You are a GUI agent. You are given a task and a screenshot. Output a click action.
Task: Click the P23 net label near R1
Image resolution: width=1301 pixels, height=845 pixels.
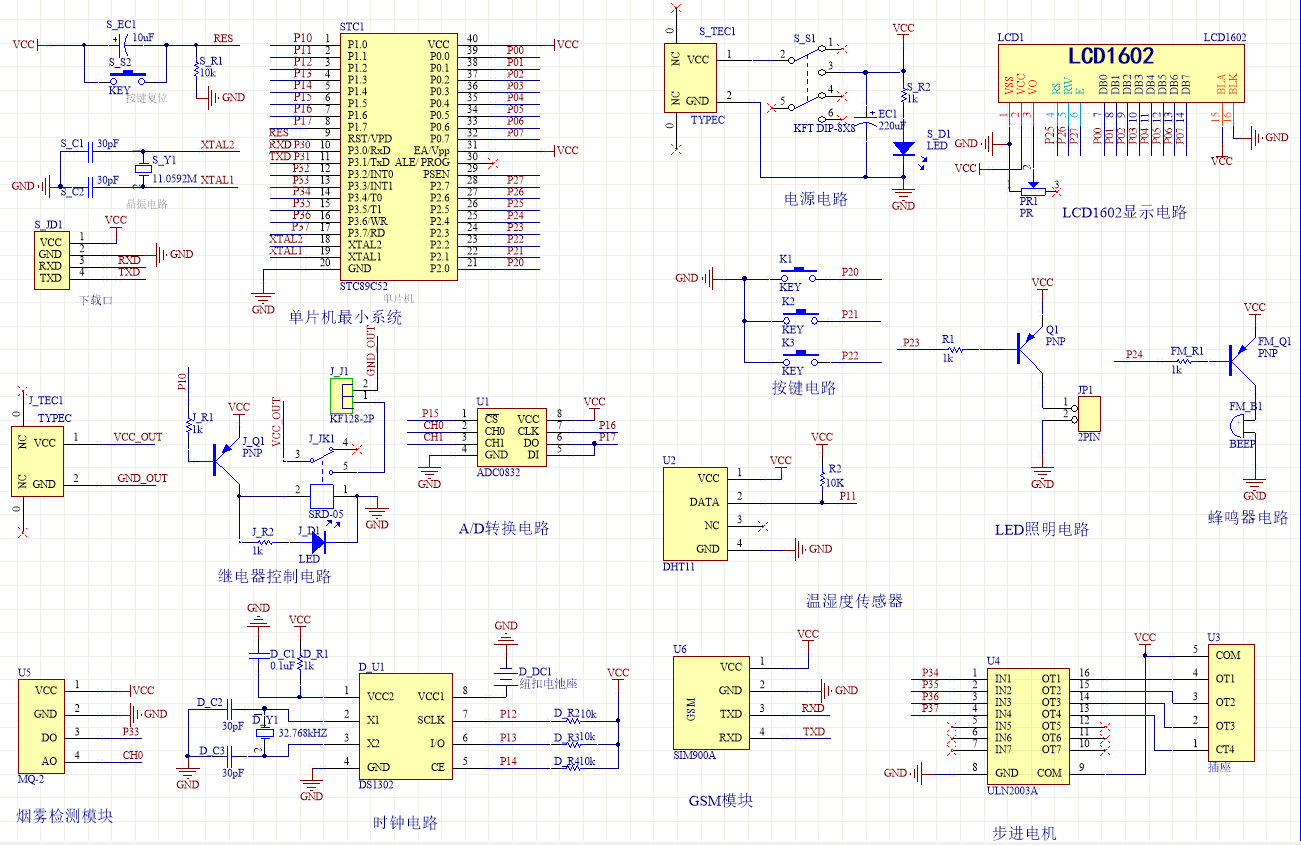[x=910, y=342]
